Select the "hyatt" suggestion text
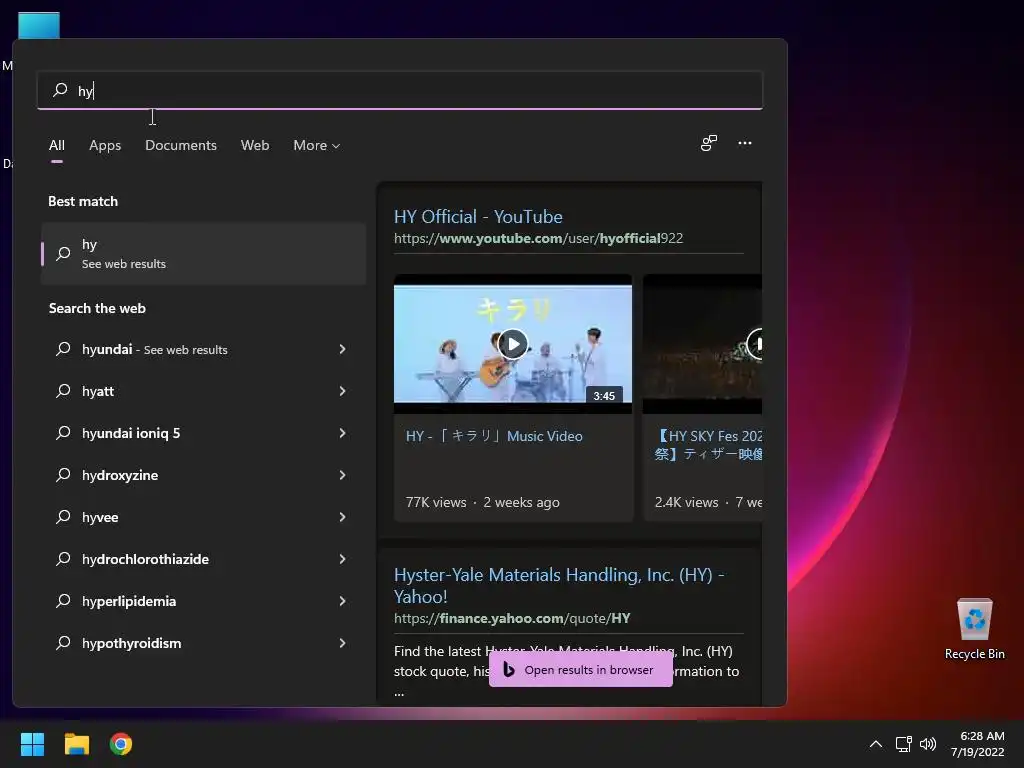 tap(98, 391)
